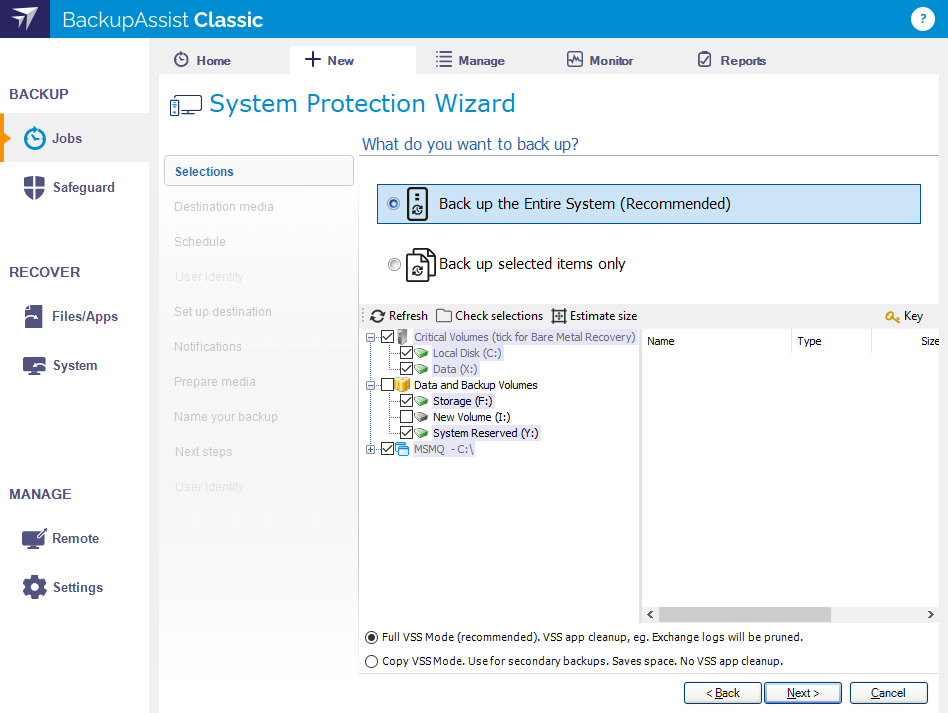The image size is (948, 713).
Task: Select Back up selected items only radio
Action: (394, 264)
